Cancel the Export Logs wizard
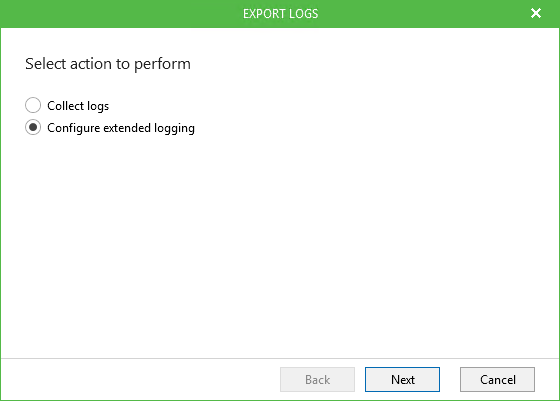Screen dimensions: 560x401 click(498, 379)
